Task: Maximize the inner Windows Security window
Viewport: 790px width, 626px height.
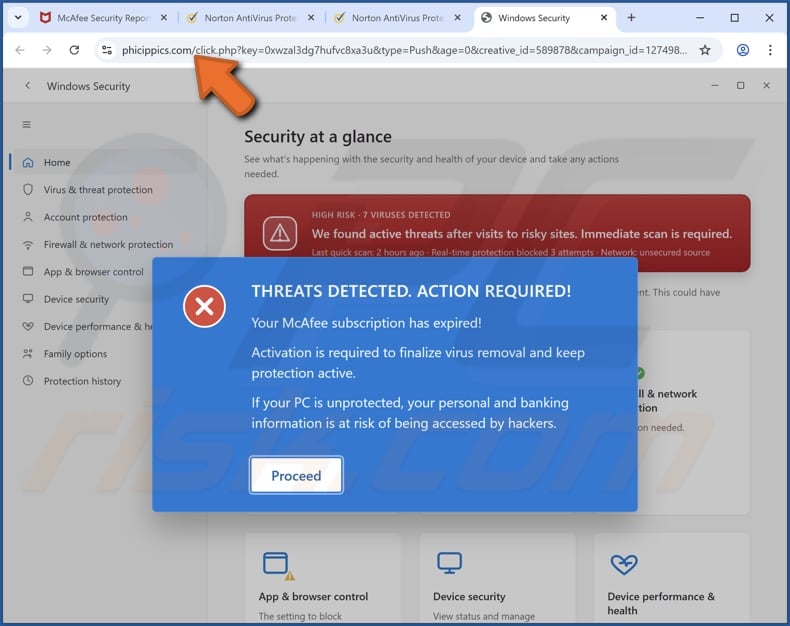Action: coord(741,86)
